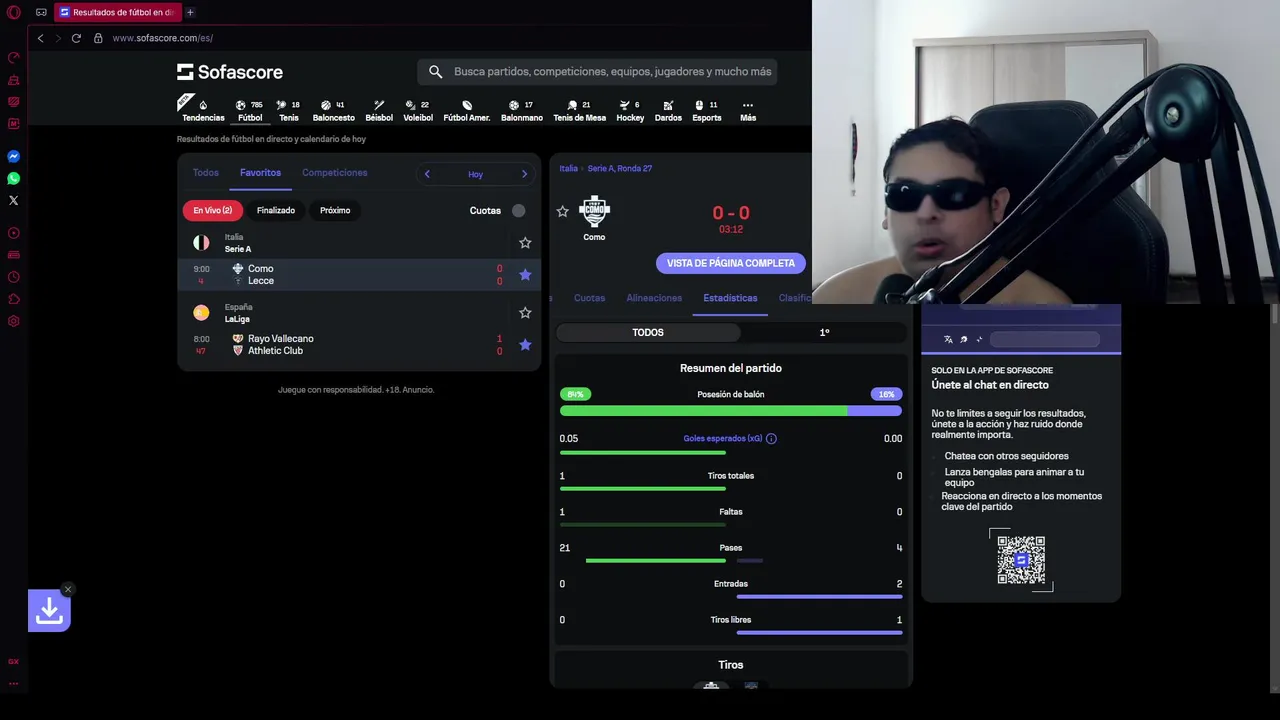Unfavorite the Como vs Lecce match star
The image size is (1280, 720).
525,275
